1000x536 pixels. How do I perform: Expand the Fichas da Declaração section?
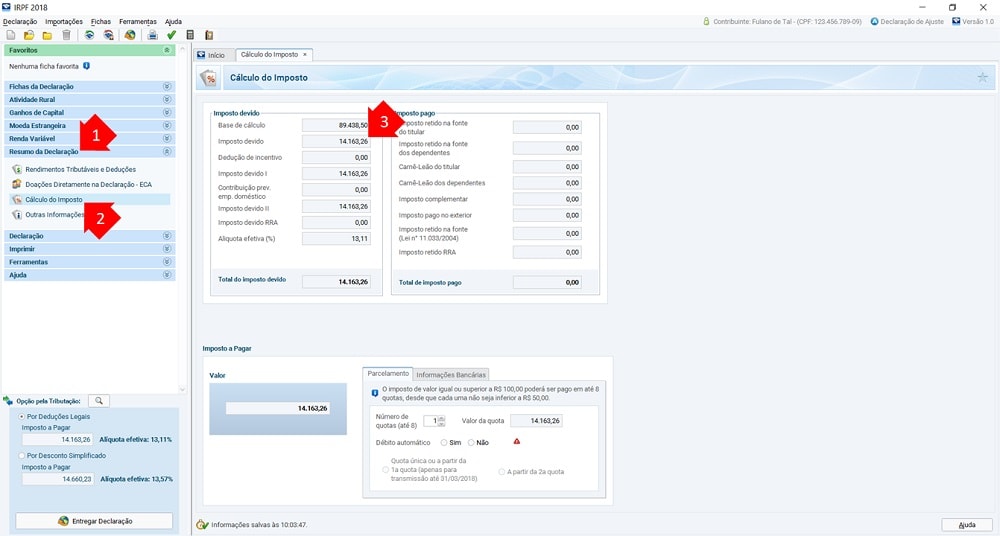coord(167,87)
